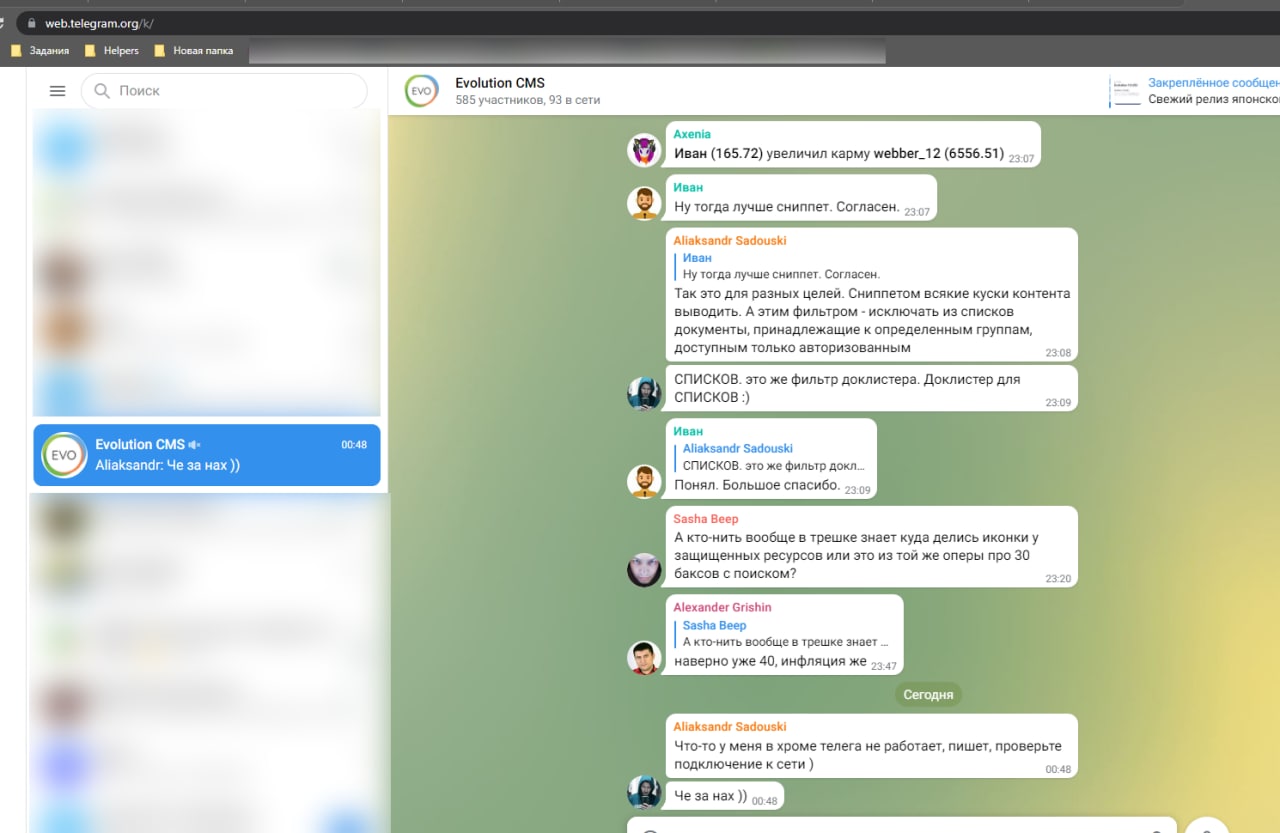
Task: Open Sasha Beep's avatar
Action: [644, 570]
